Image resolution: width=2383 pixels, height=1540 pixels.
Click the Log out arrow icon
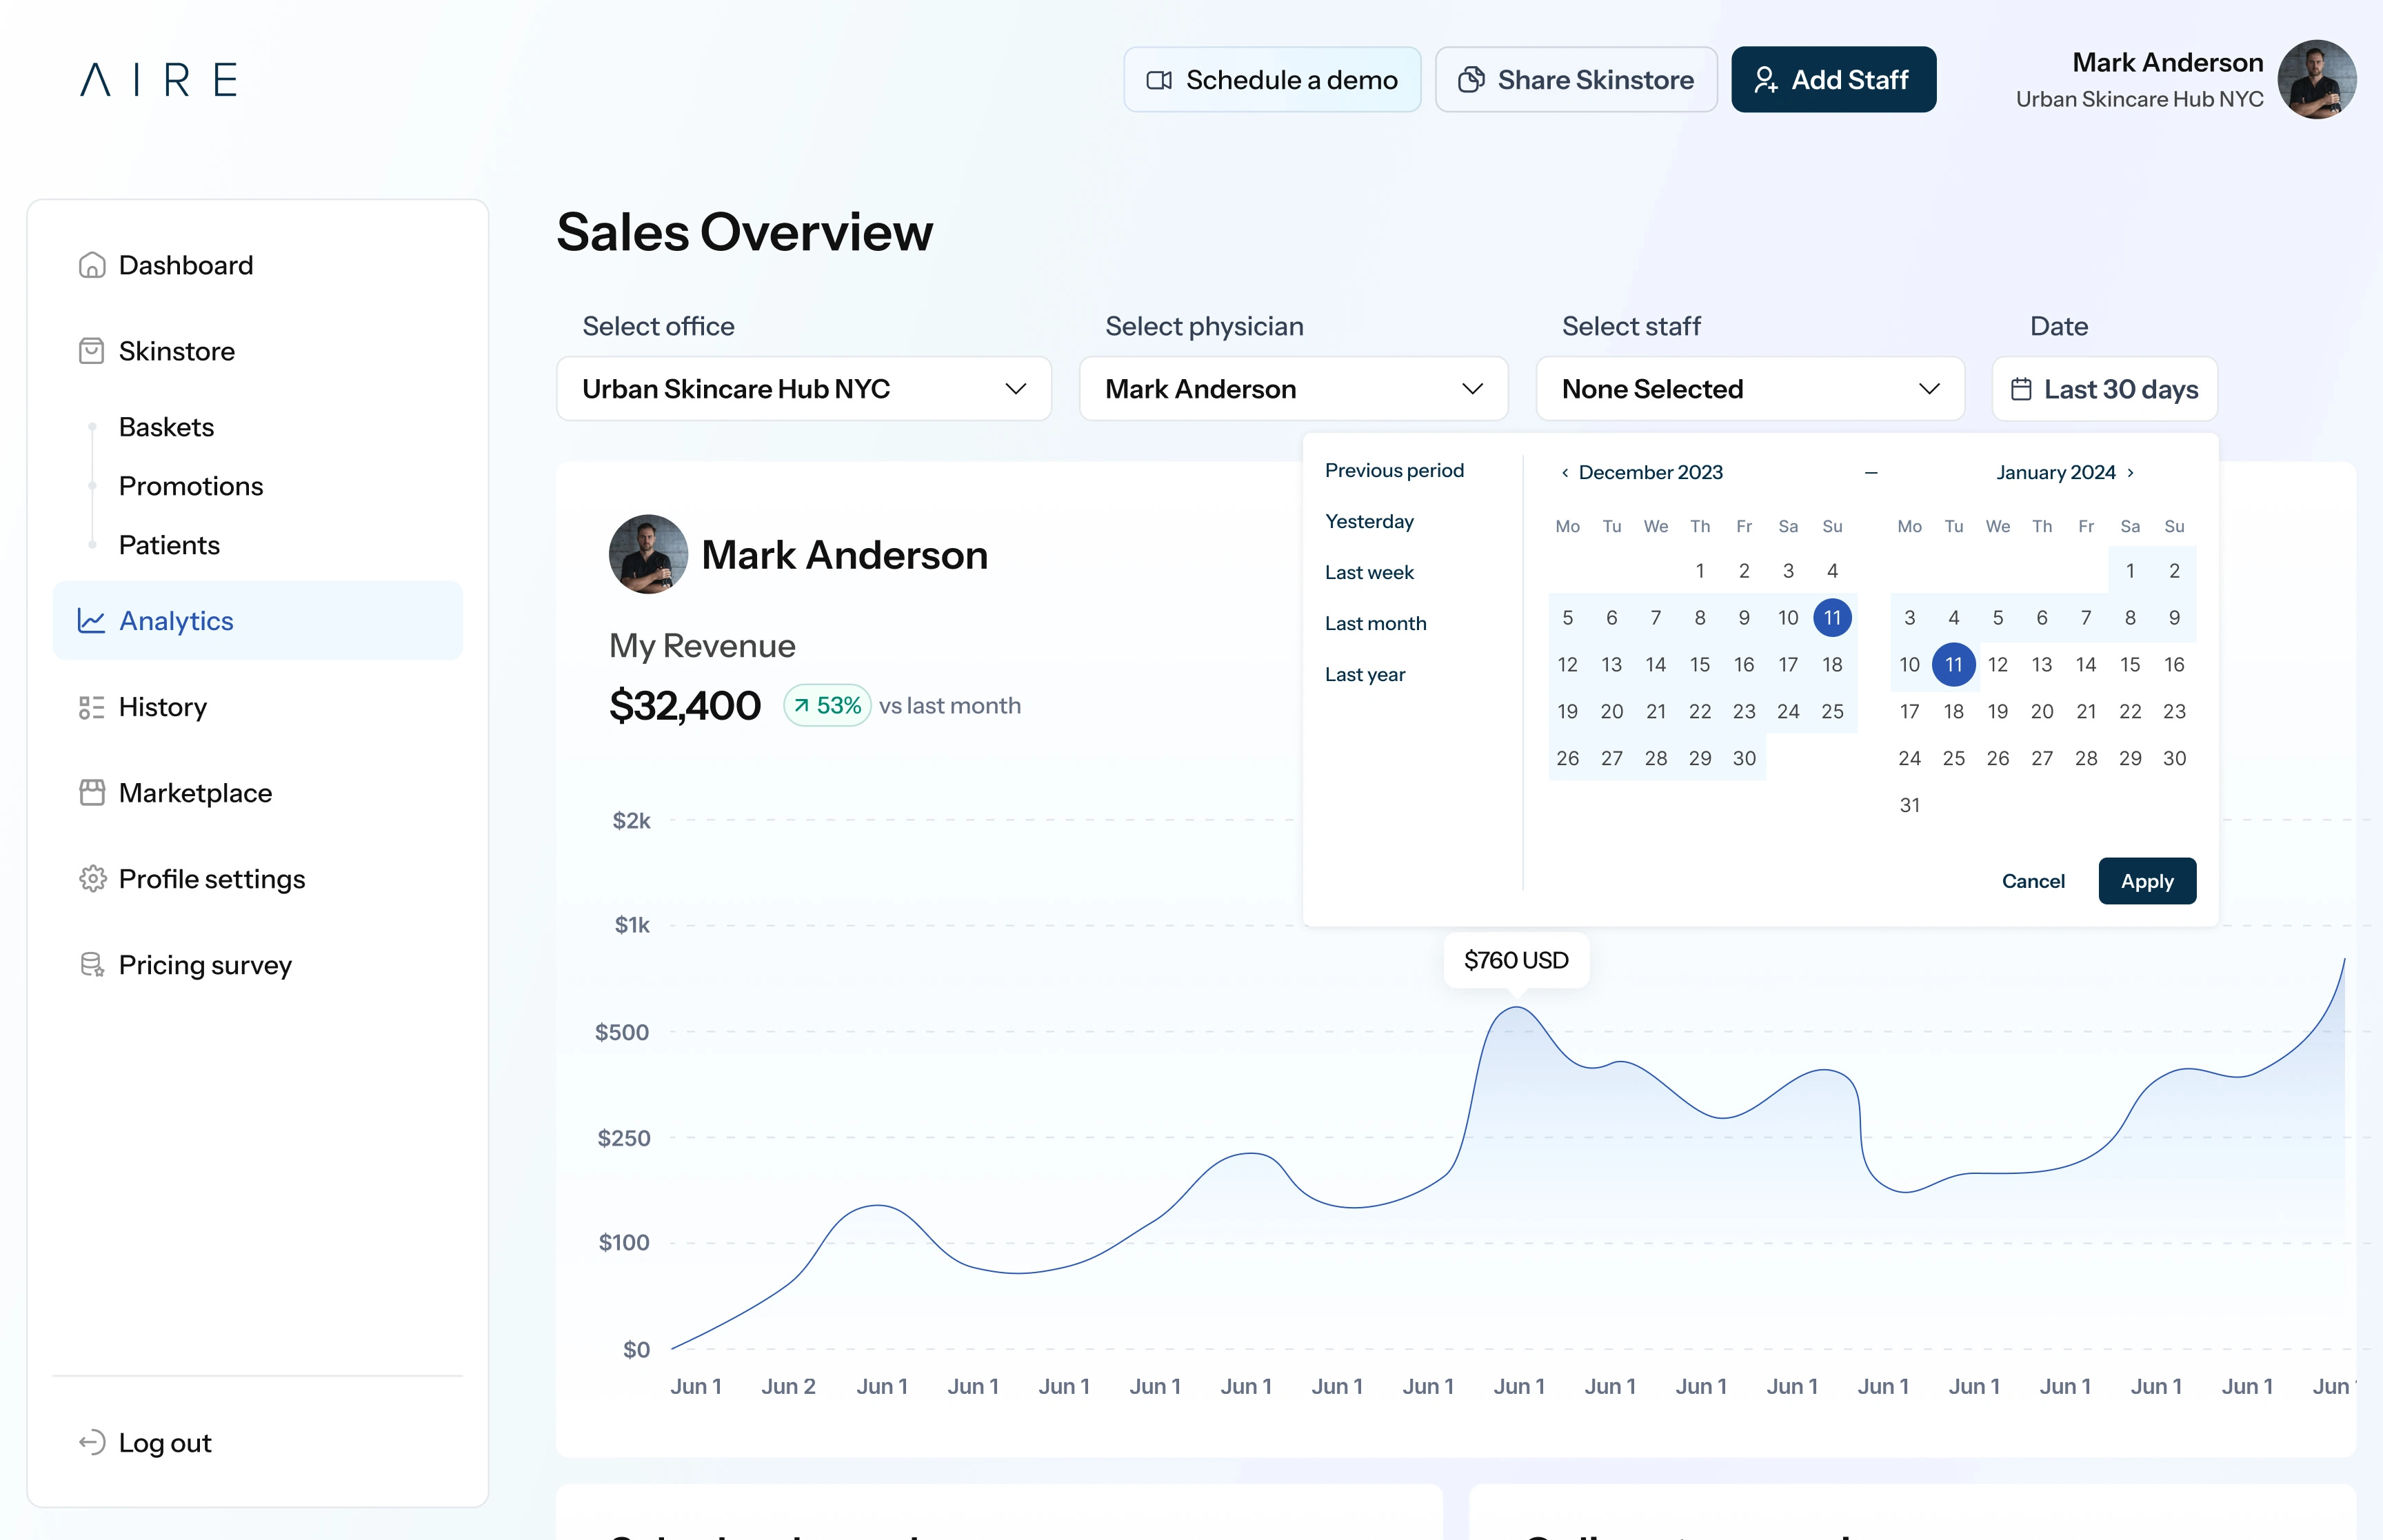92,1442
